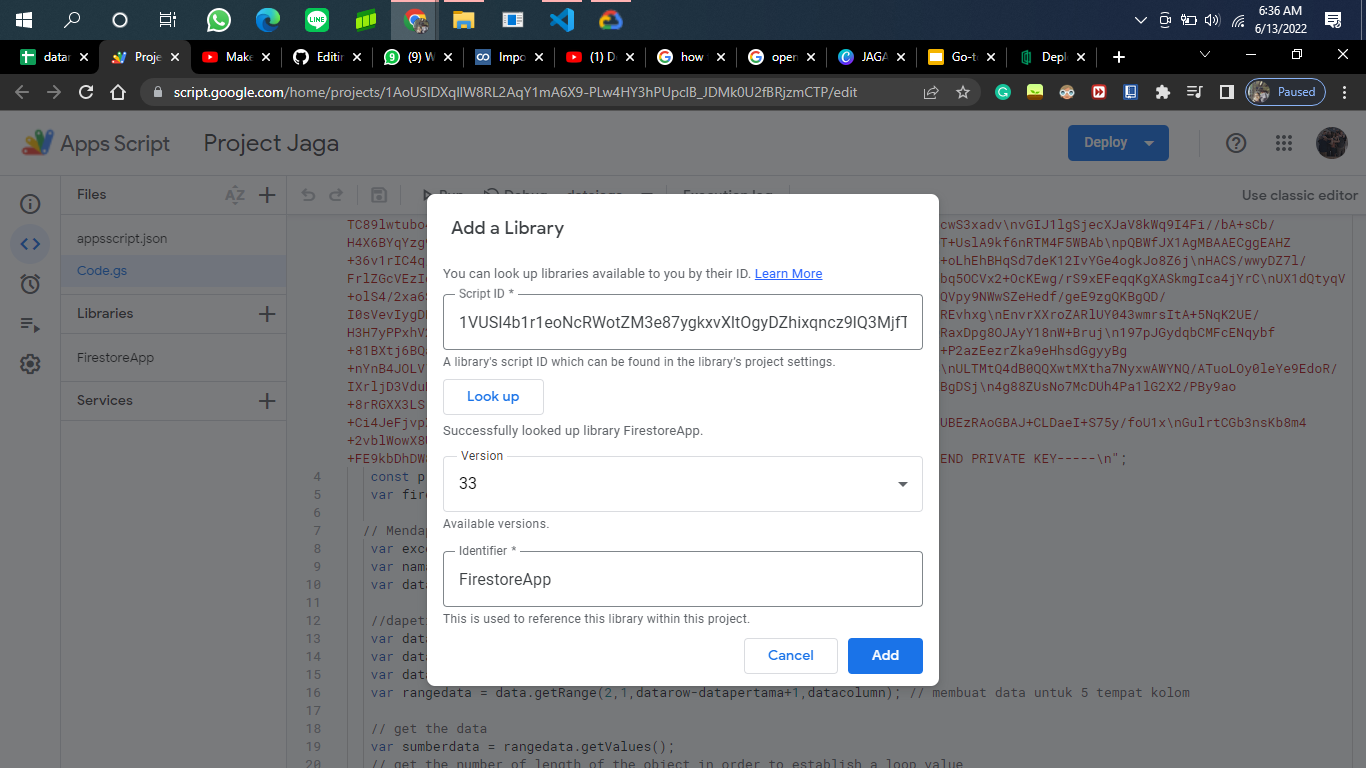This screenshot has height=768, width=1366.
Task: Open volume control in system tray
Action: tap(1213, 19)
